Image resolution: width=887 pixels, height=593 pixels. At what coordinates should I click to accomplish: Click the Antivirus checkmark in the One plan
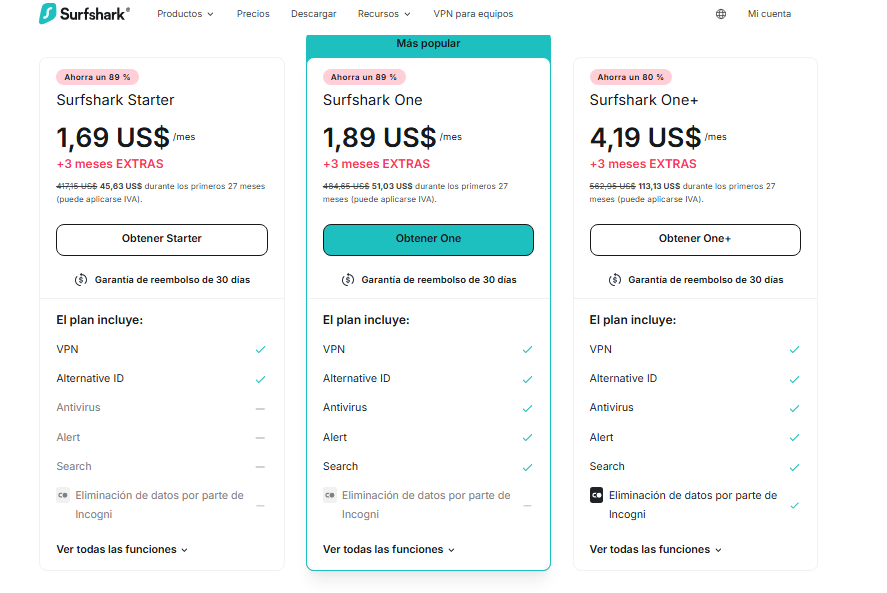(x=527, y=408)
